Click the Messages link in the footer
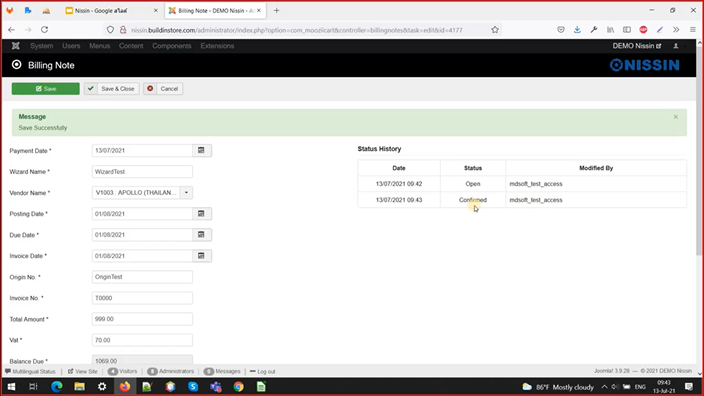The height and width of the screenshot is (396, 704). click(222, 371)
